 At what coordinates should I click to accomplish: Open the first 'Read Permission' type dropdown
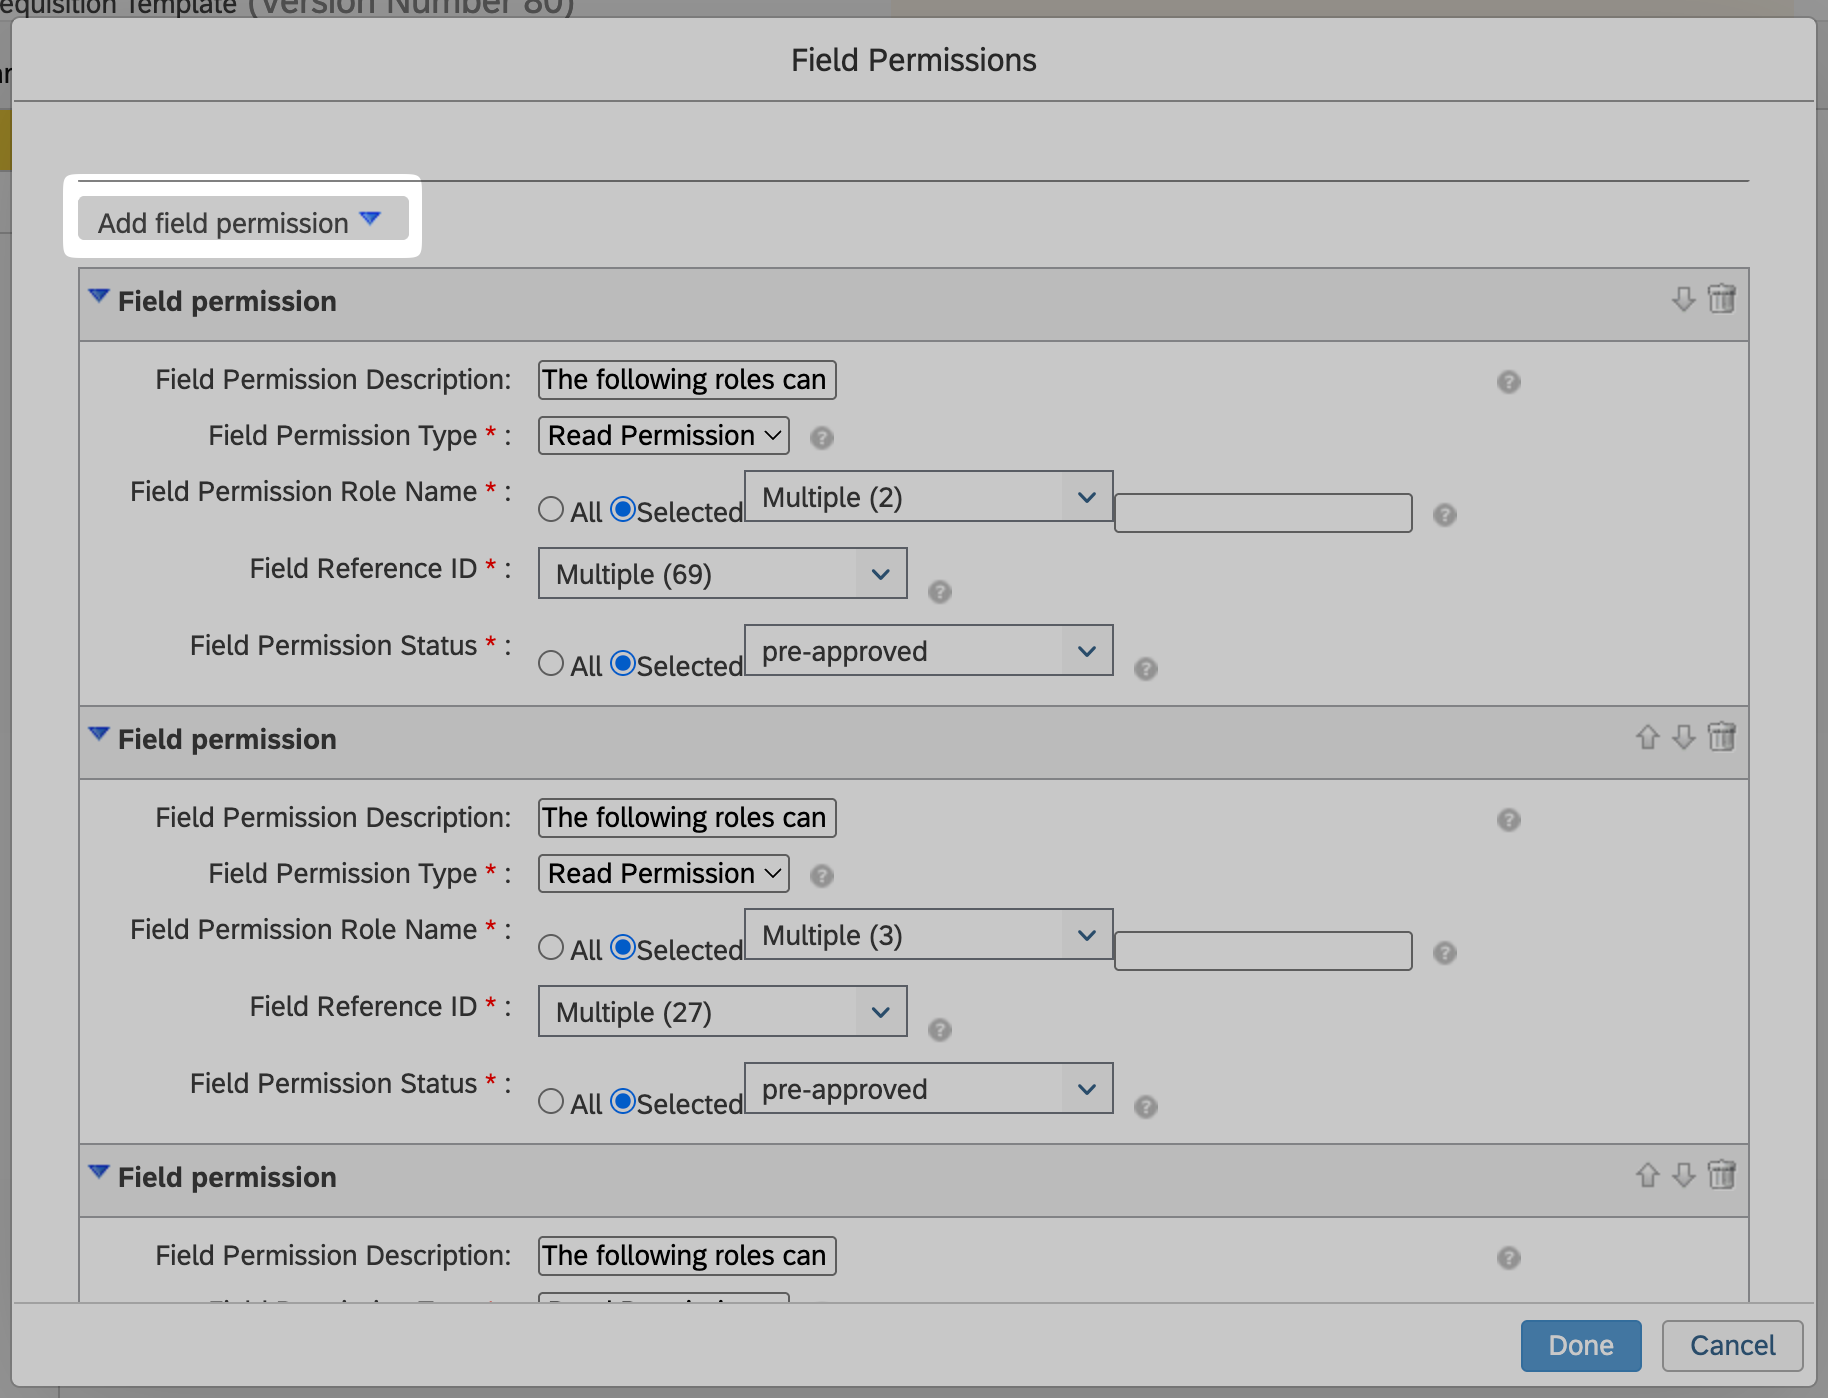pyautogui.click(x=664, y=436)
